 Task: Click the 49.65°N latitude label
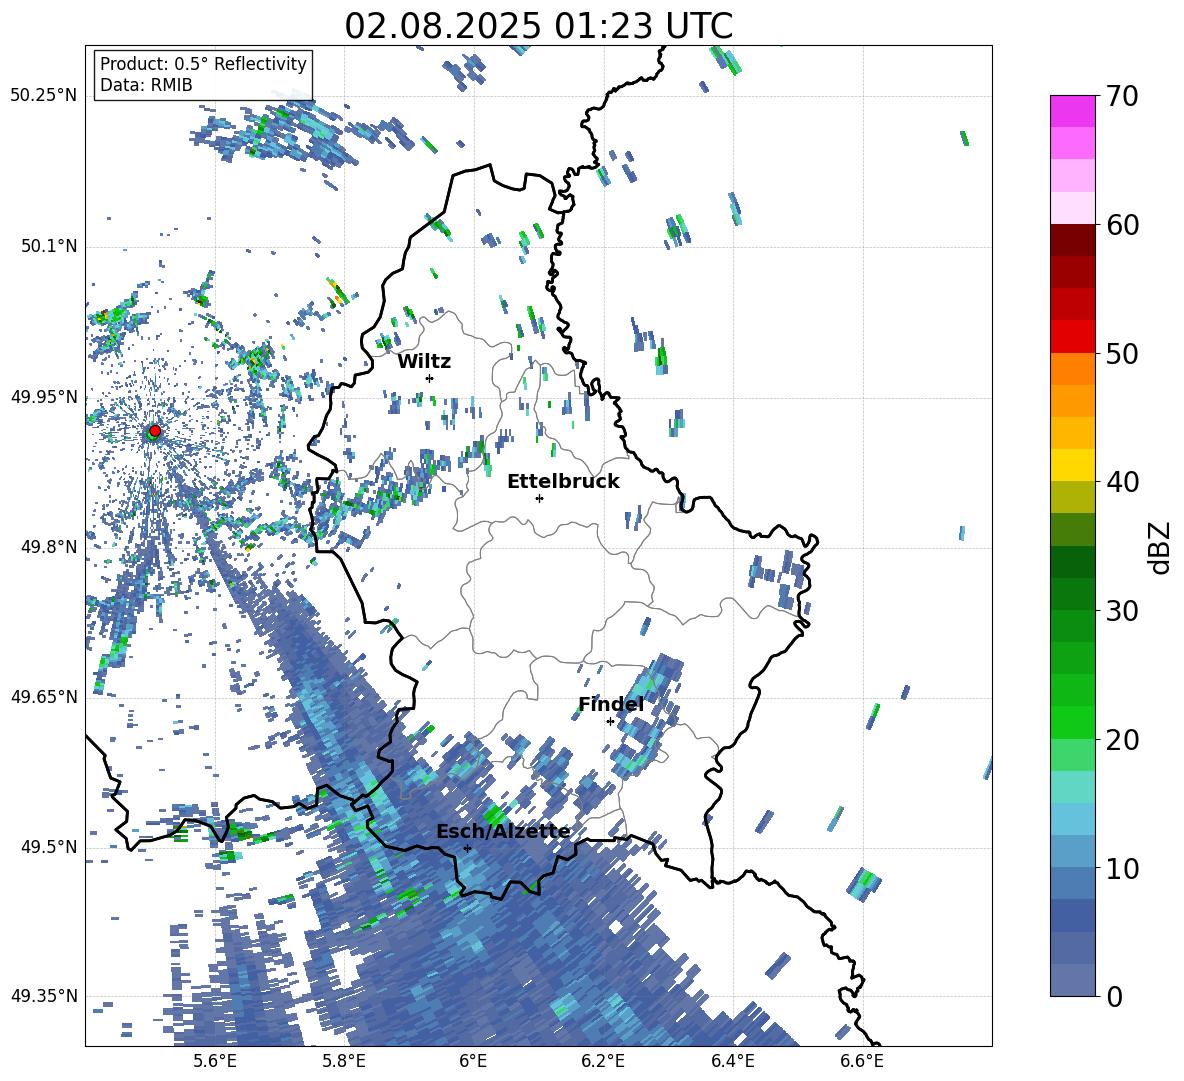[x=44, y=696]
